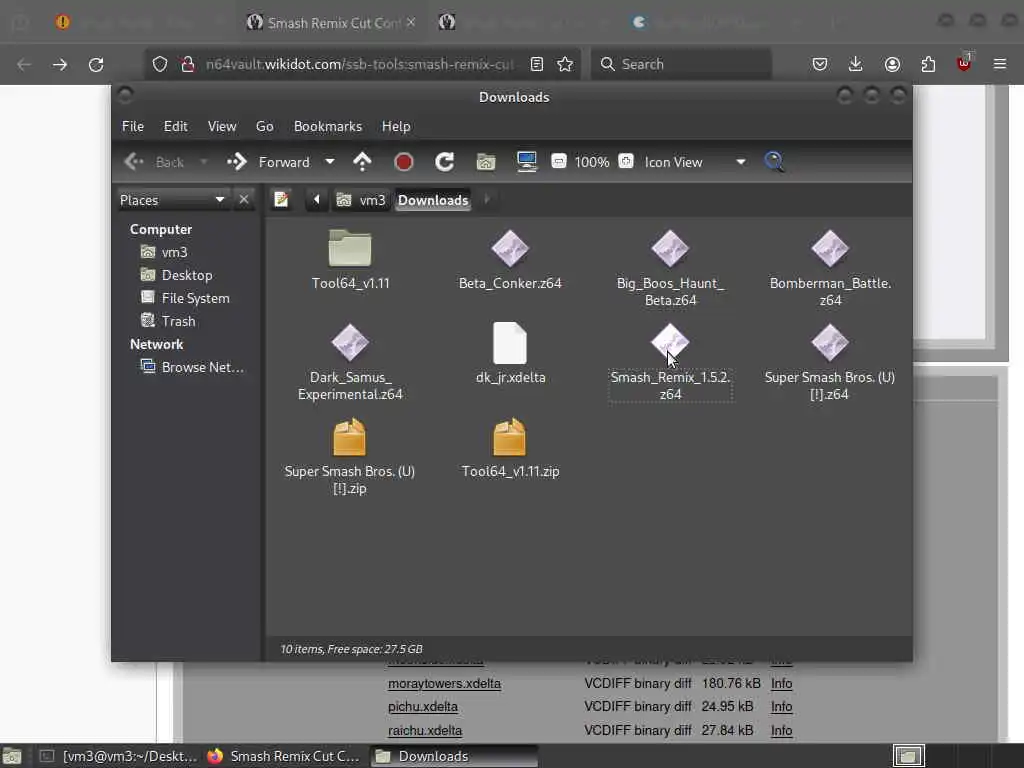Screen dimensions: 1024x768
Task: Select File System in Places sidebar
Action: [185, 298]
